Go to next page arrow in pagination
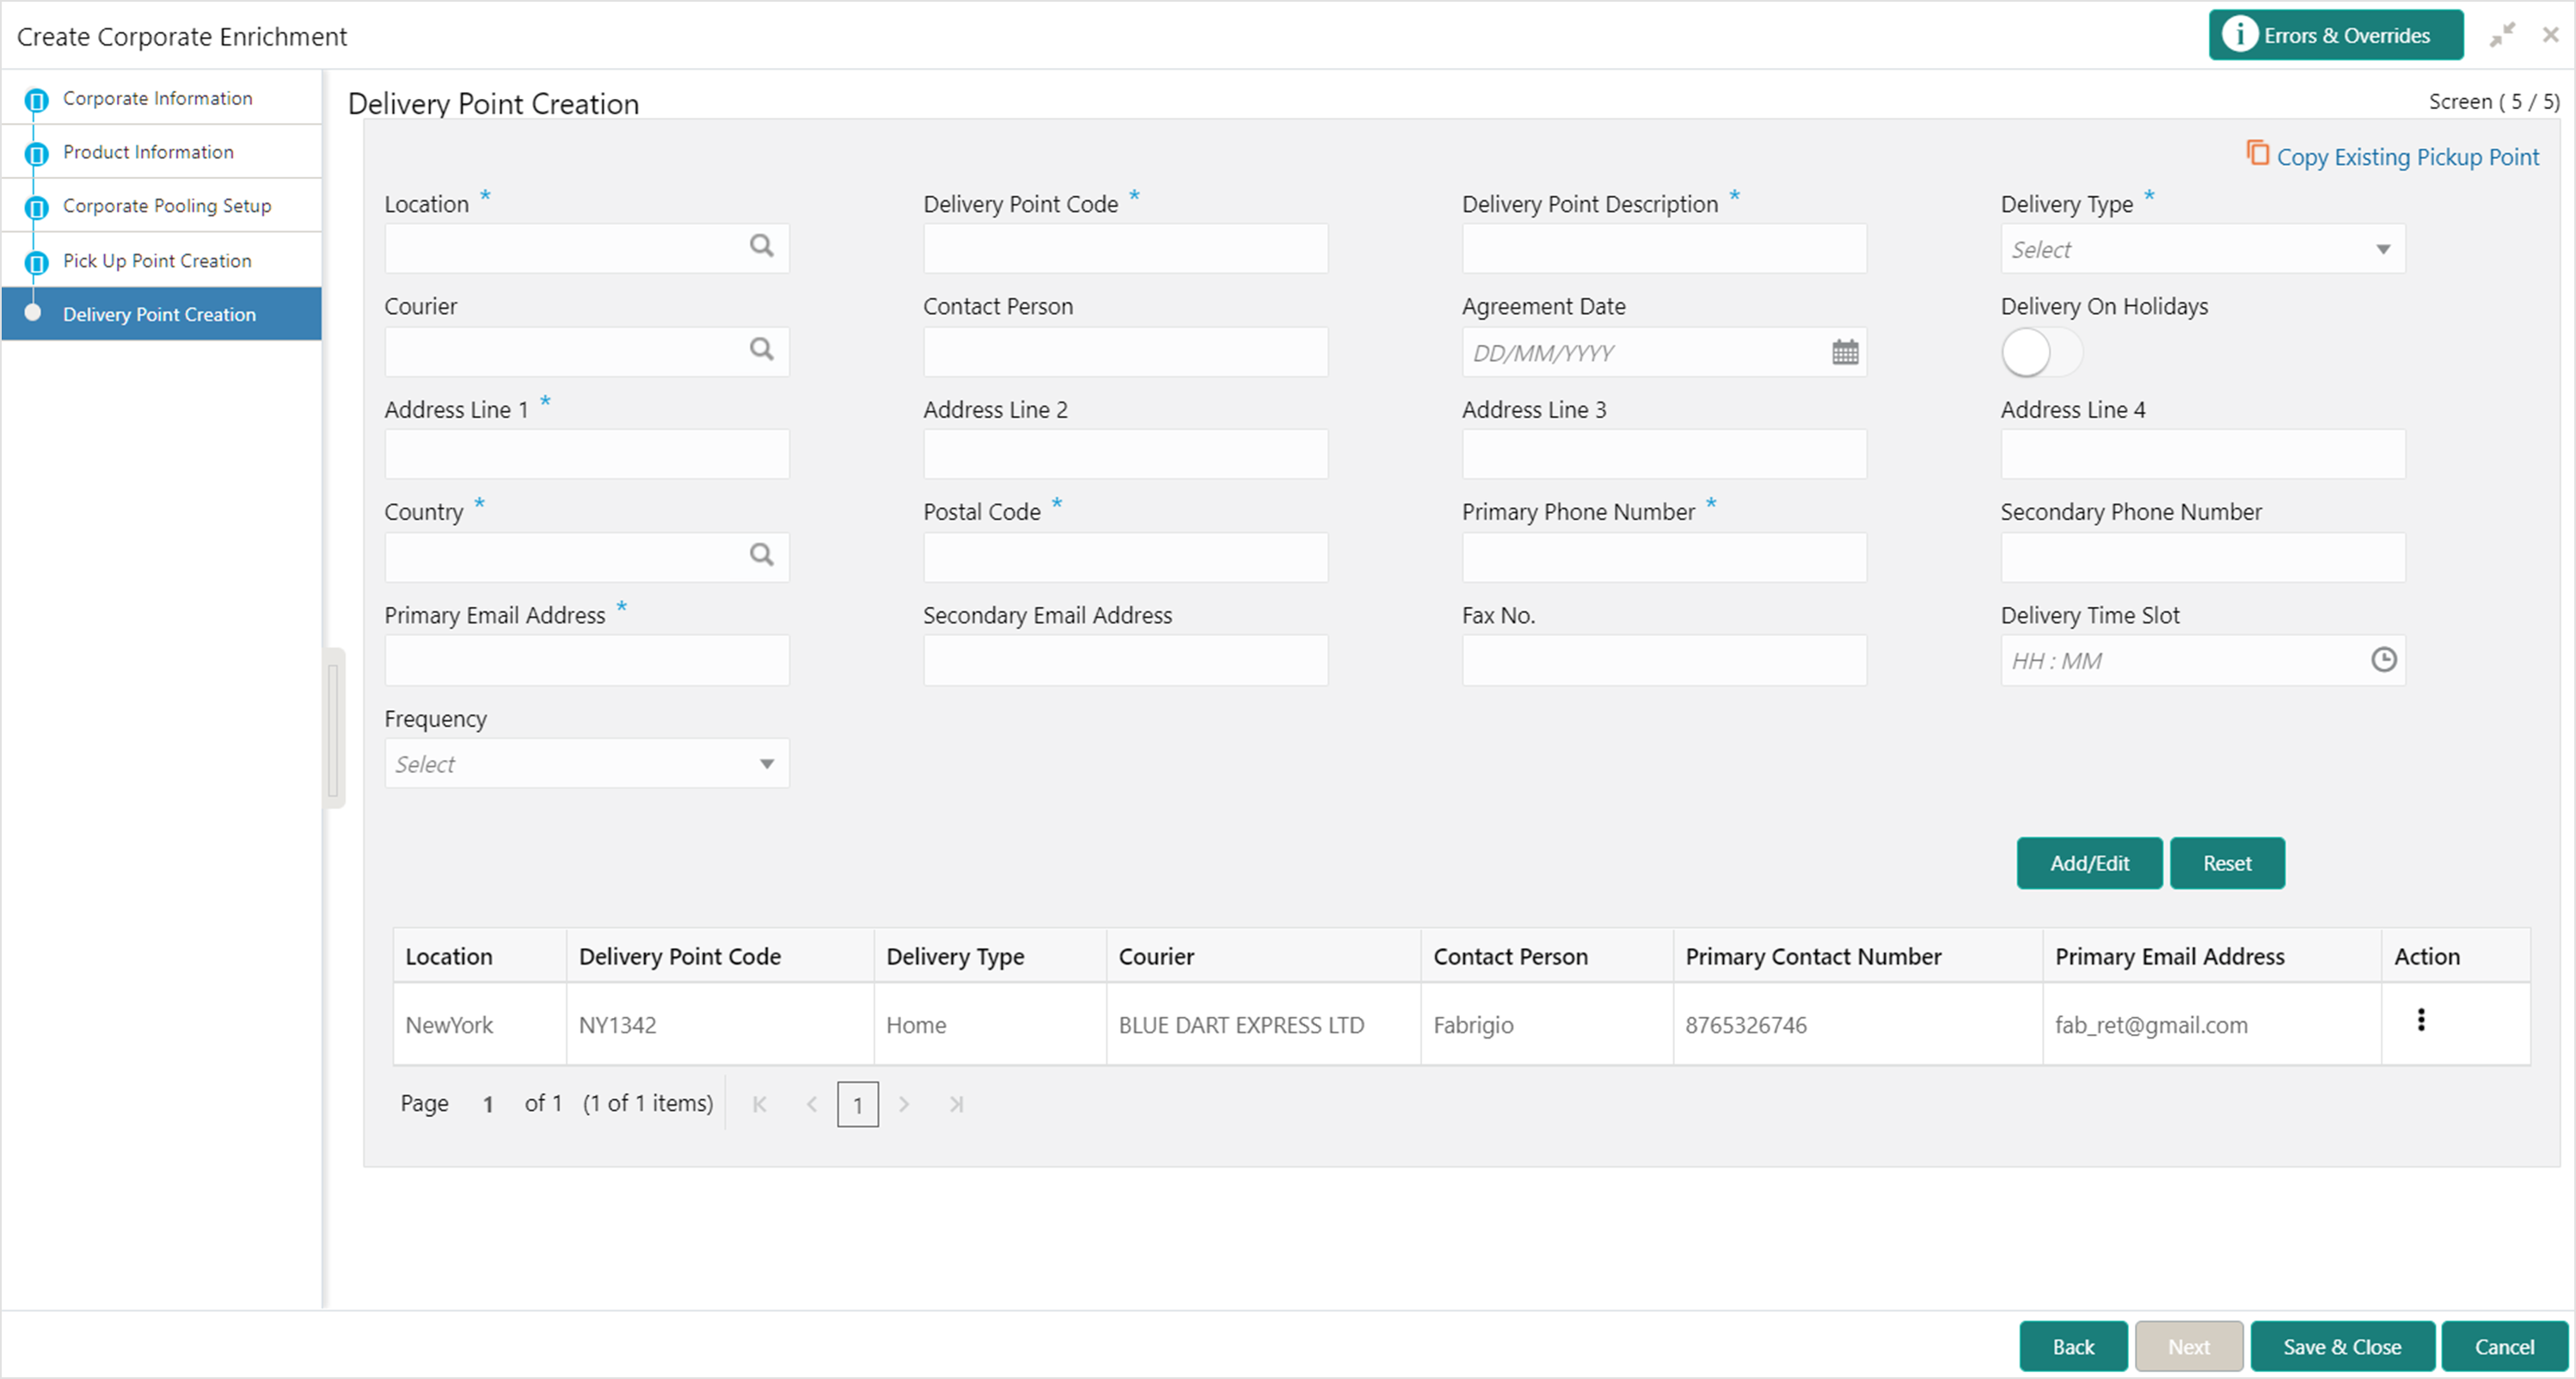 (x=904, y=1104)
